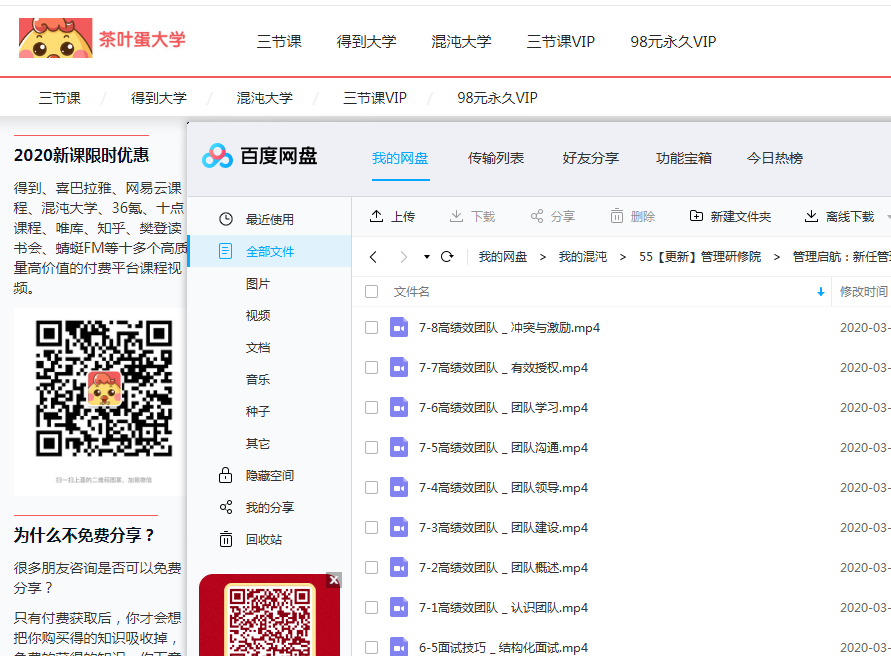Viewport: 891px width, 656px height.
Task: Check the box for 7-8高绩效团队 冲突与激励.mp4
Action: [372, 327]
